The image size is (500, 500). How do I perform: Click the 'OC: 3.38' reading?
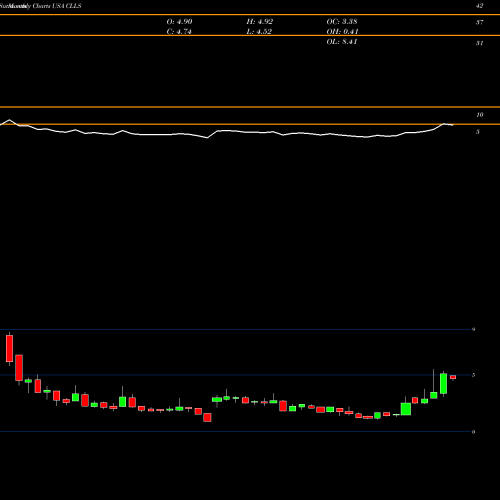click(342, 22)
